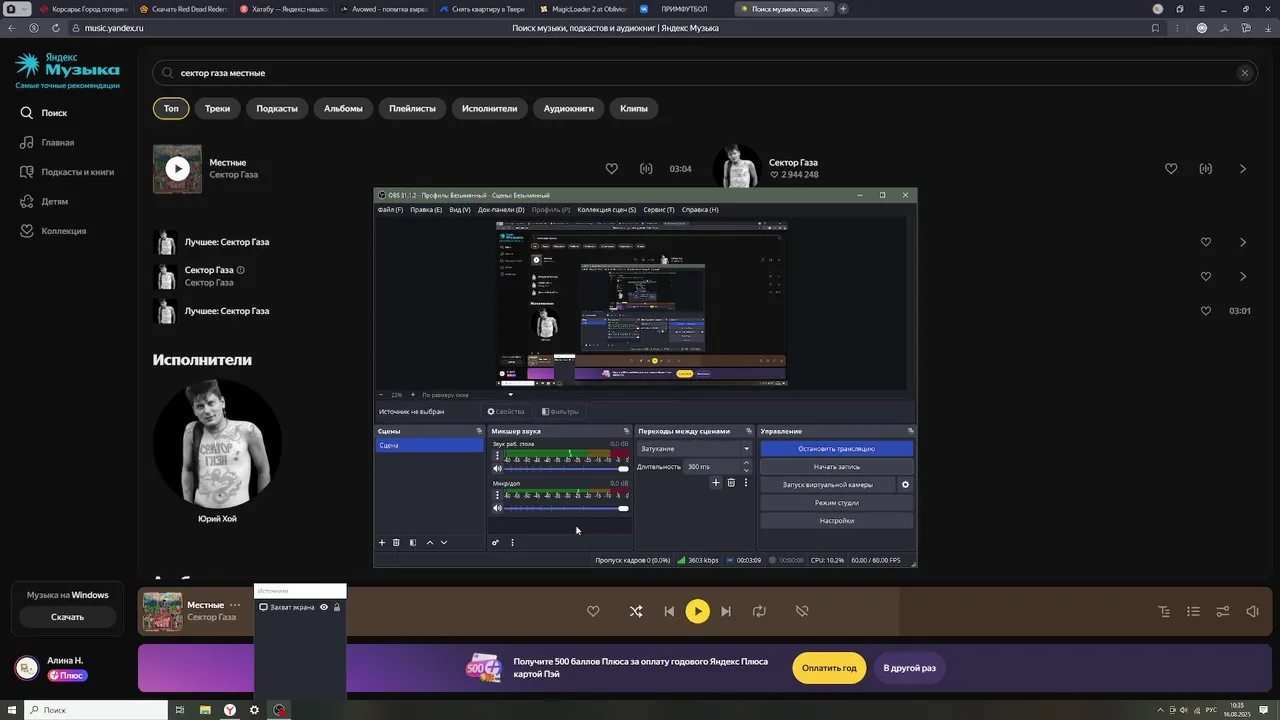This screenshot has height=720, width=1280.
Task: Adjust Микр/доп volume slider
Action: [567, 509]
